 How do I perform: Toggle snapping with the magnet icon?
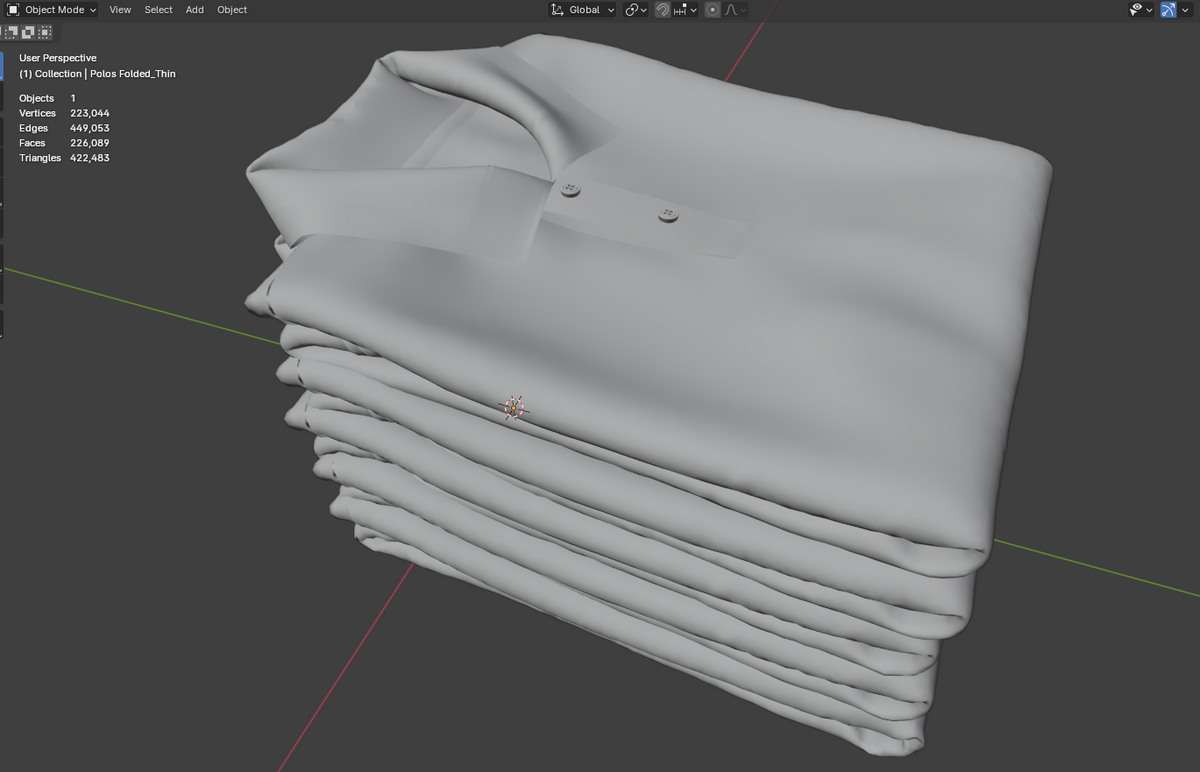[x=662, y=10]
